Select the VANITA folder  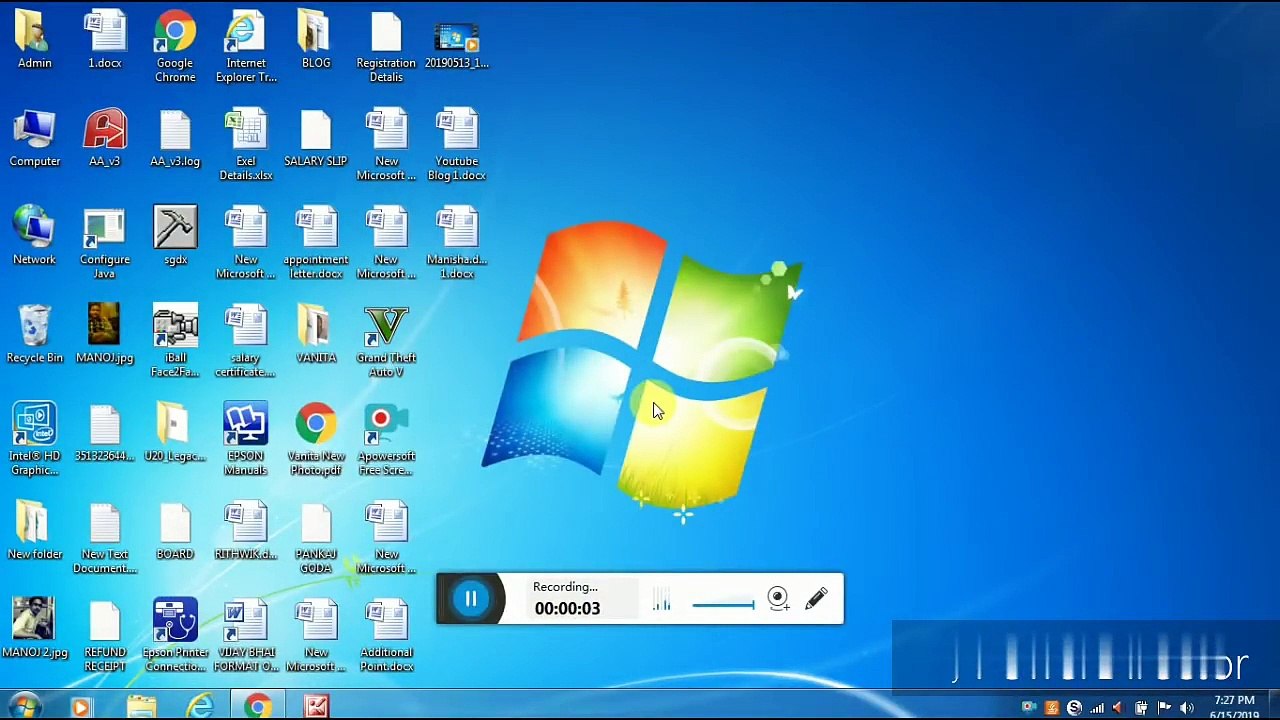(x=316, y=334)
